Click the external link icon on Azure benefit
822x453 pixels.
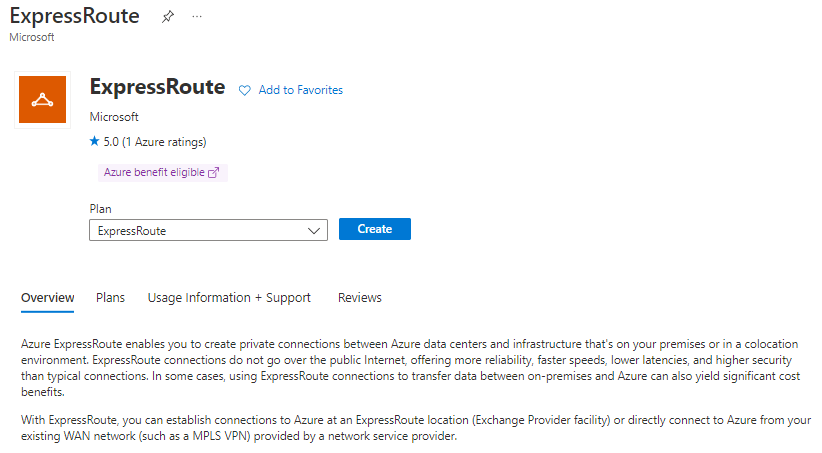[213, 172]
